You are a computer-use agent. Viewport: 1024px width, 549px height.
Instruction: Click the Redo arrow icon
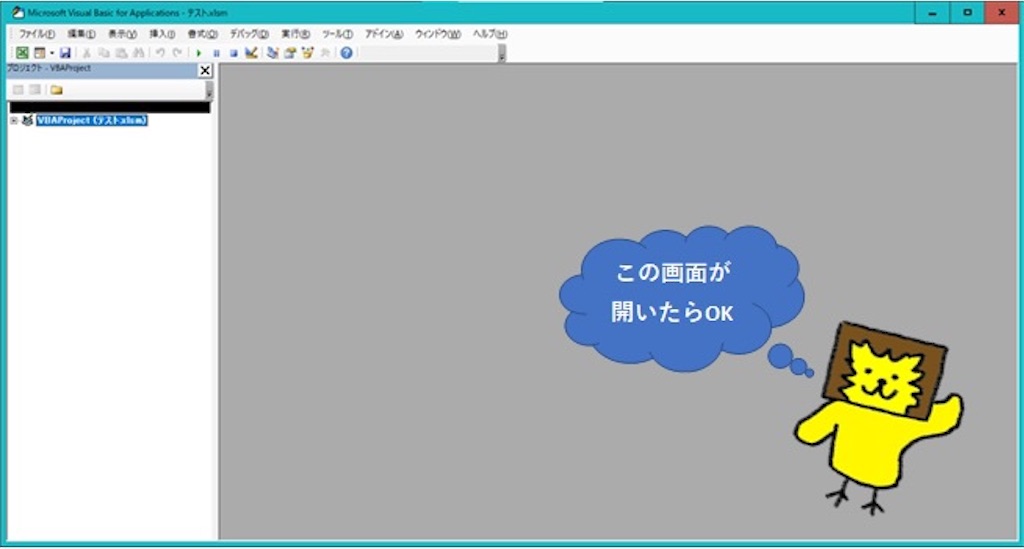[x=177, y=53]
